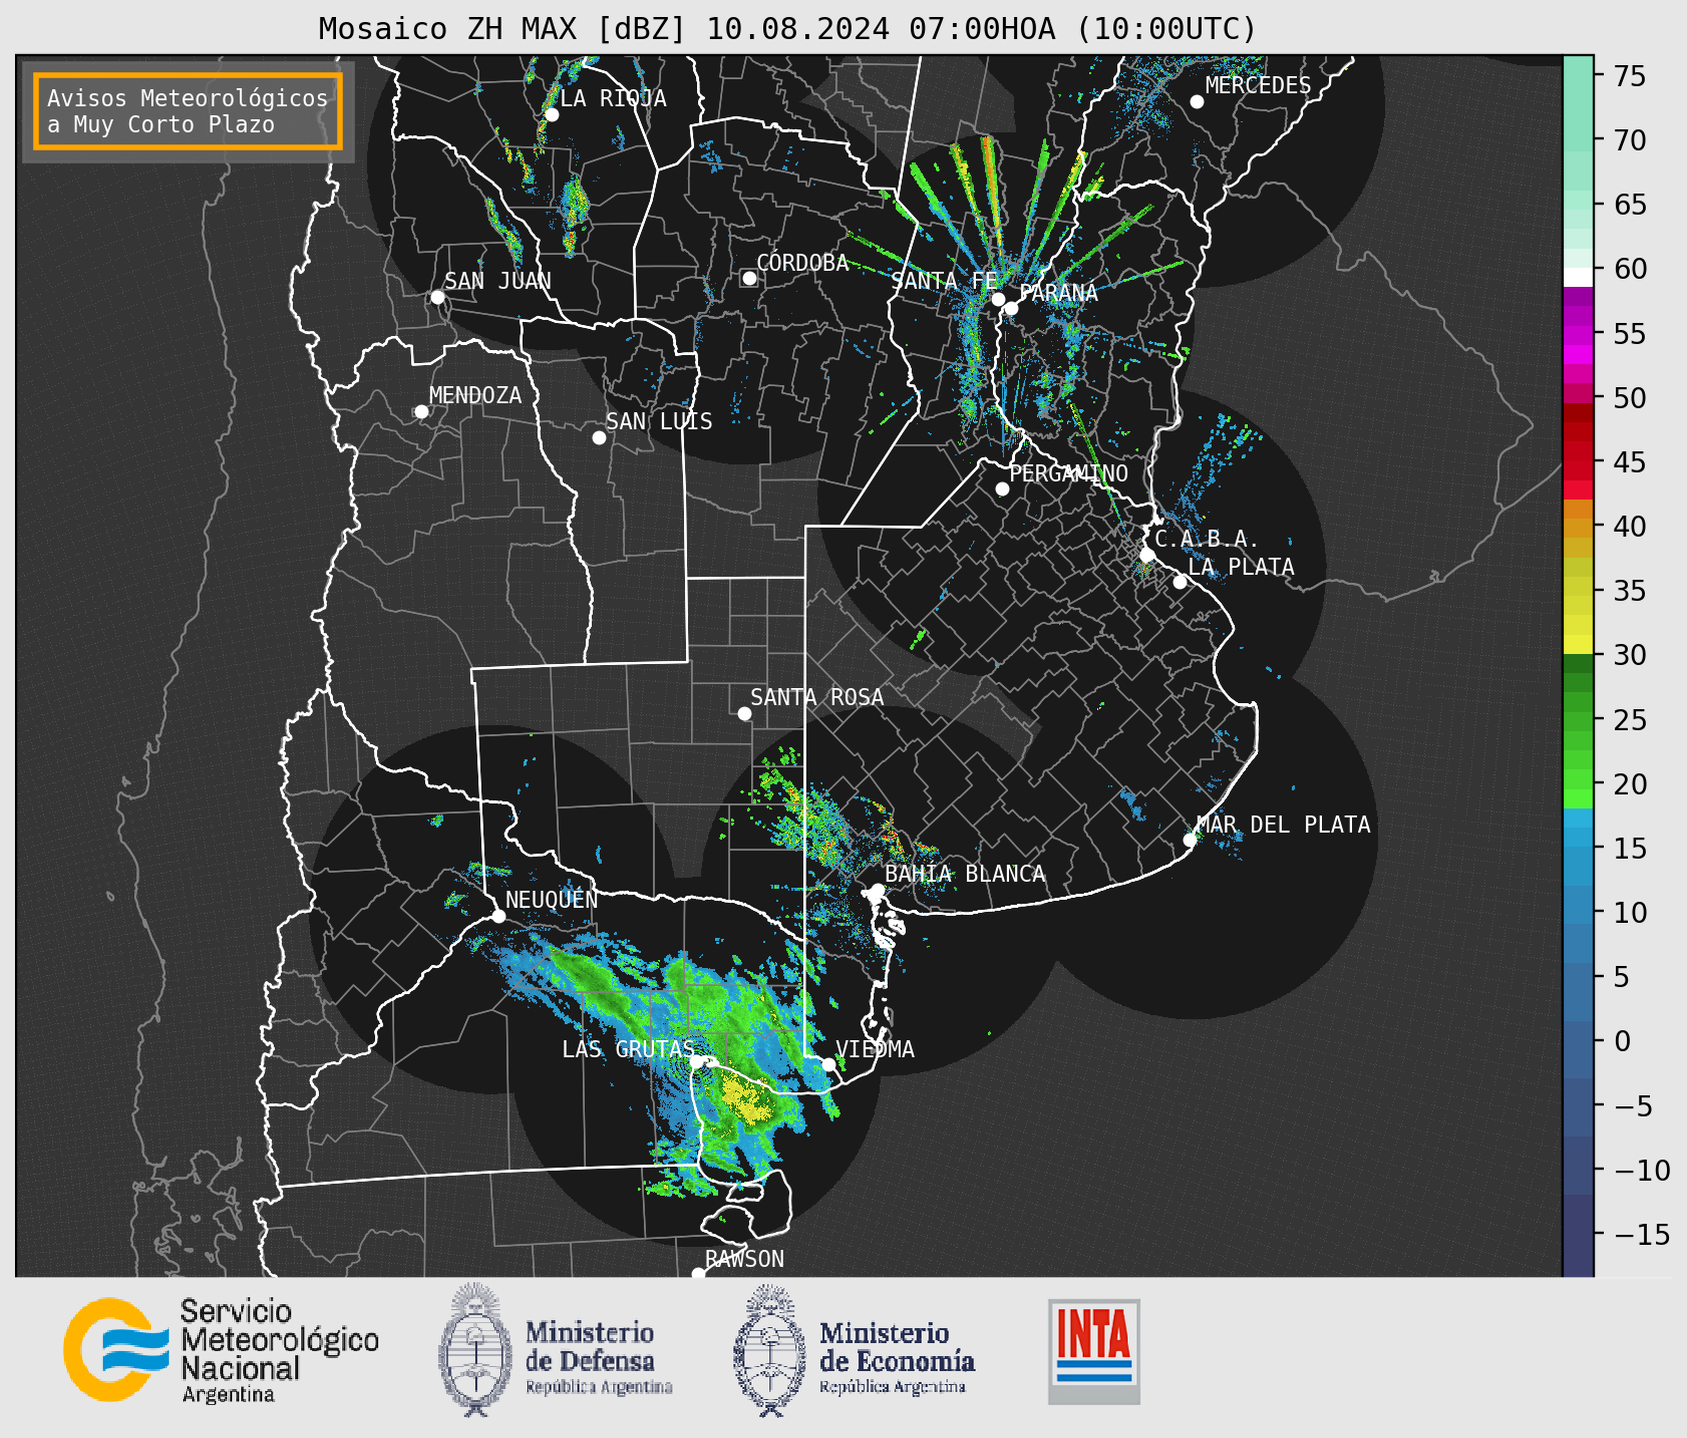Pick the yellow 30 dBZ color band

[1578, 645]
